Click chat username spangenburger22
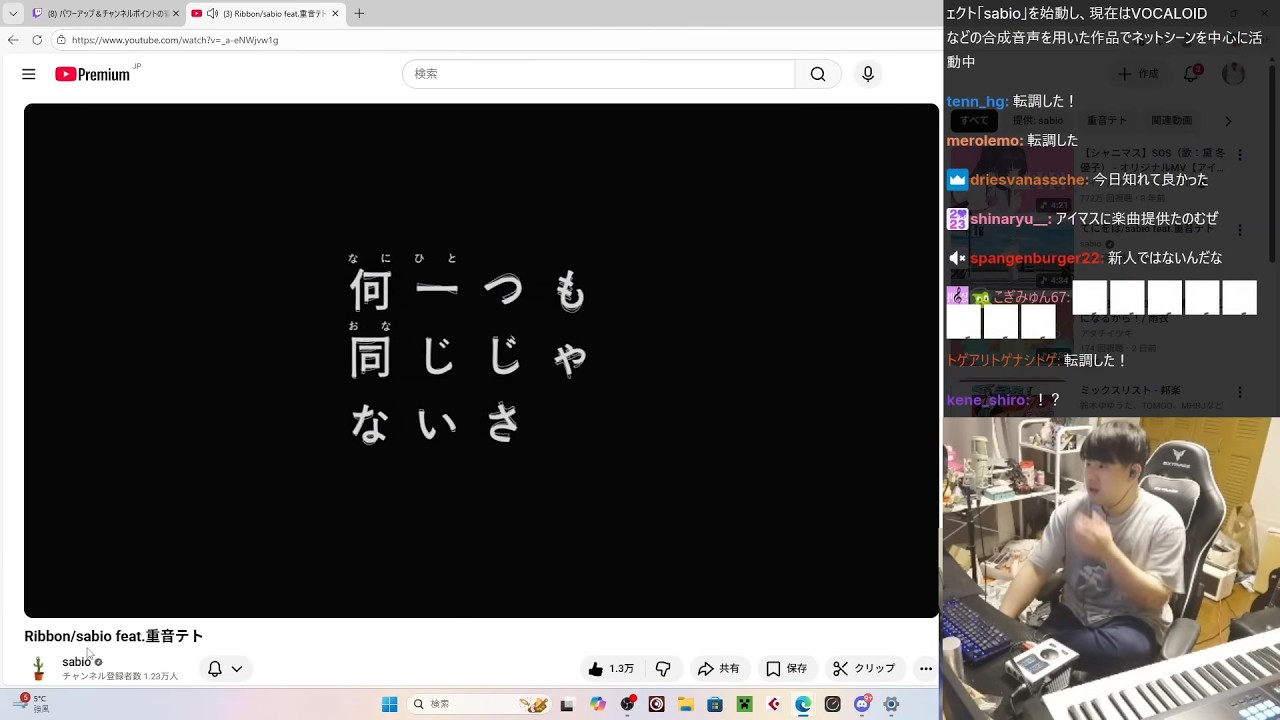 (x=1036, y=258)
